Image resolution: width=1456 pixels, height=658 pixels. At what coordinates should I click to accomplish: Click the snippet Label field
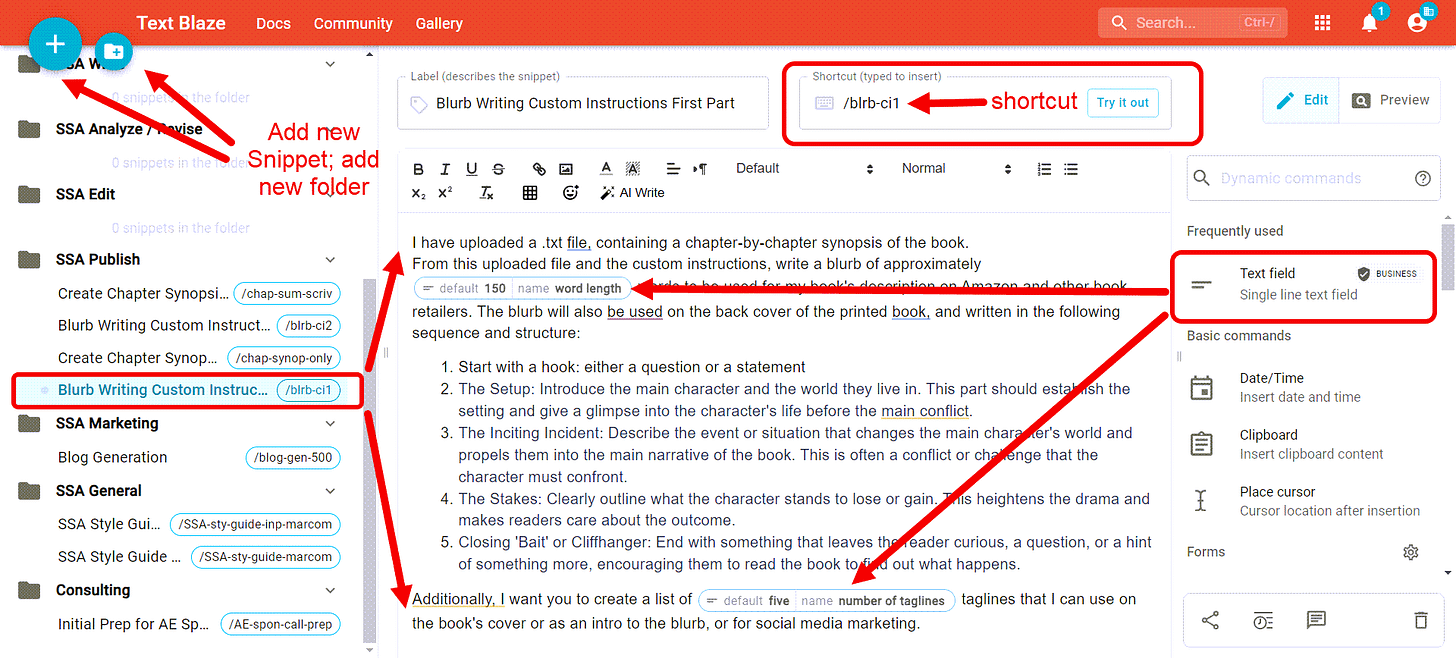tap(583, 103)
